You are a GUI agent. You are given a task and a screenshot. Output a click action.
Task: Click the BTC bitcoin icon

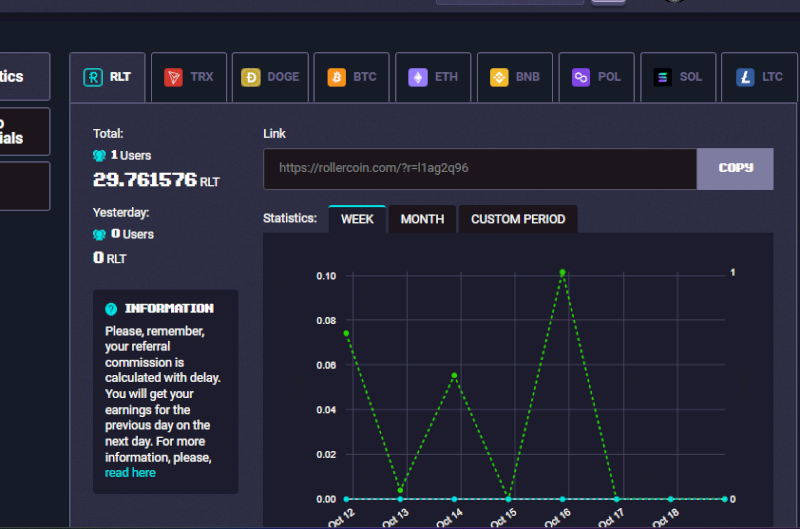tap(336, 77)
